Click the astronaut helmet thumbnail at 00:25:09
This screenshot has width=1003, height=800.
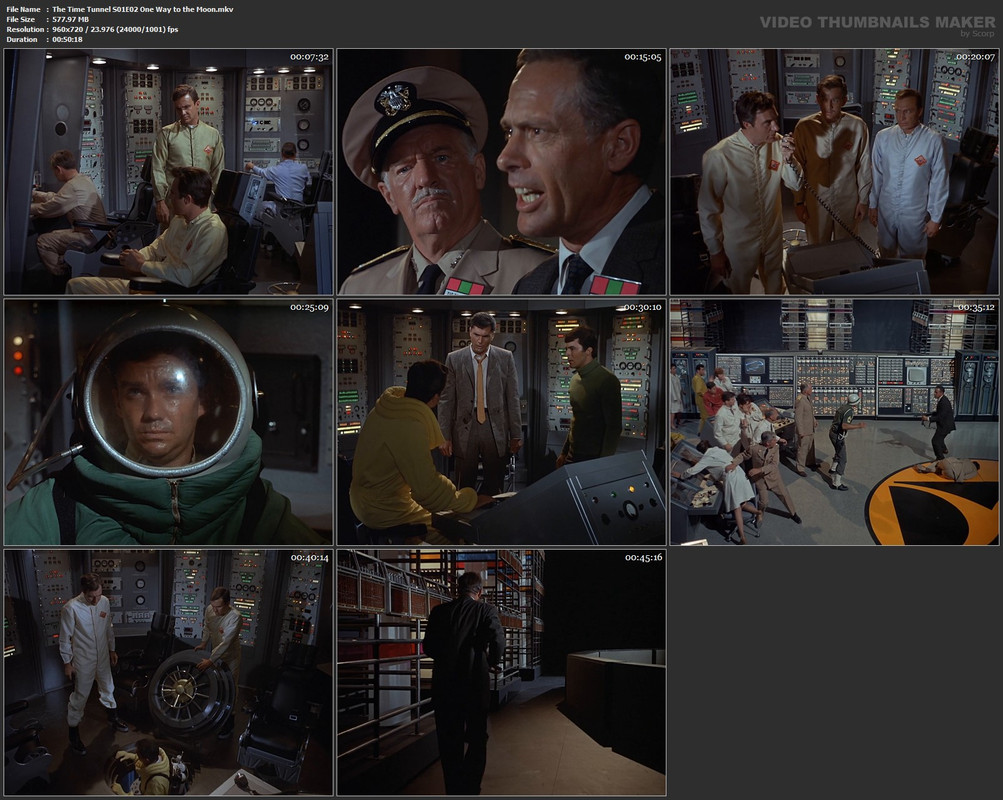(x=168, y=422)
